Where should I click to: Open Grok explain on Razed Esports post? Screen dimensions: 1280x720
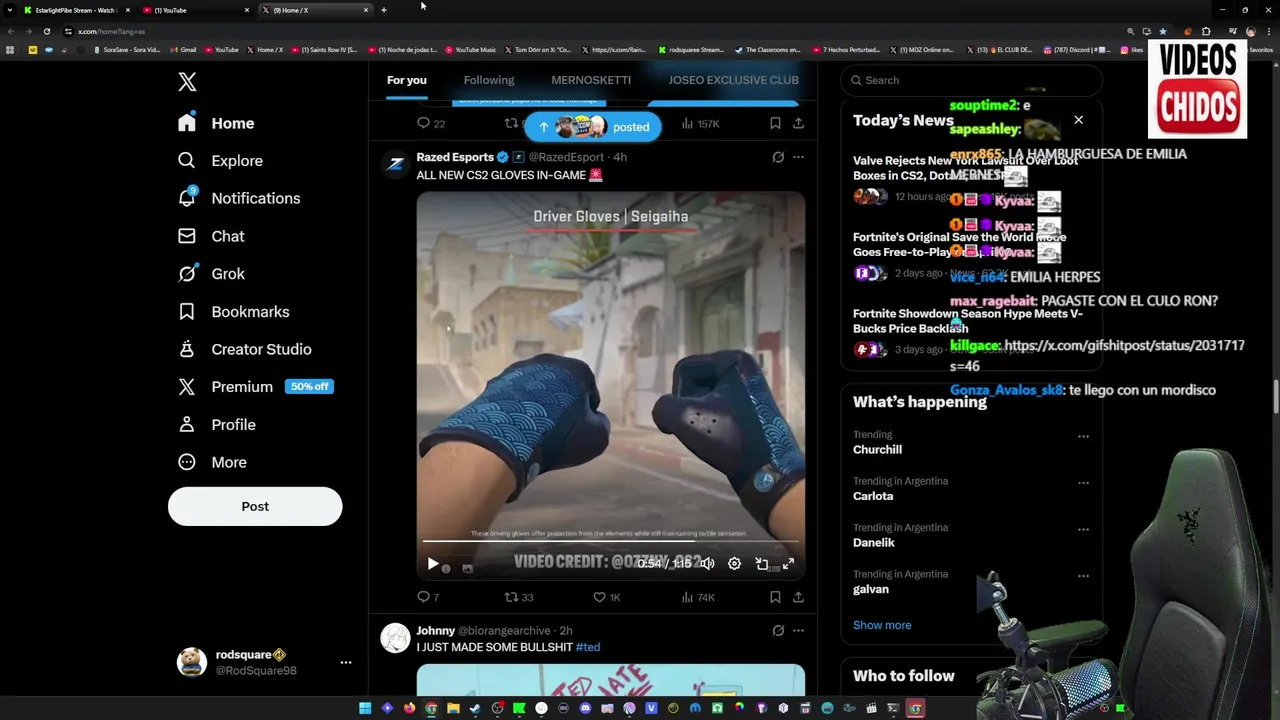tap(778, 157)
